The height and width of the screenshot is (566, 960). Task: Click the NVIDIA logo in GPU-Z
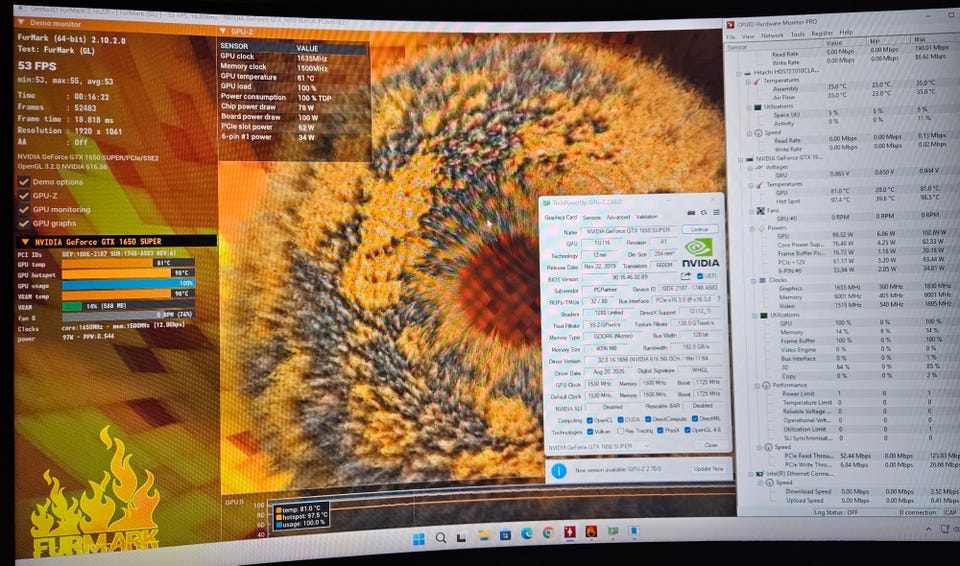click(700, 252)
